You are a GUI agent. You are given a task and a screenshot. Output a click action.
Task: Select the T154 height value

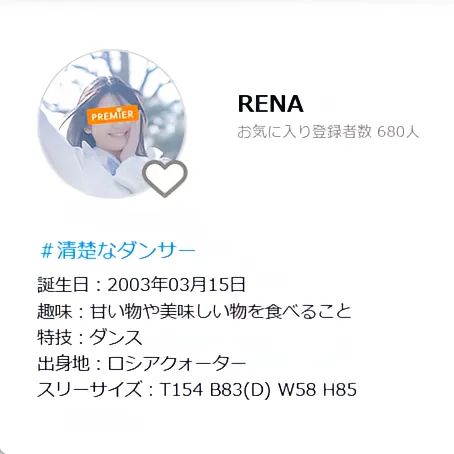pyautogui.click(x=181, y=389)
